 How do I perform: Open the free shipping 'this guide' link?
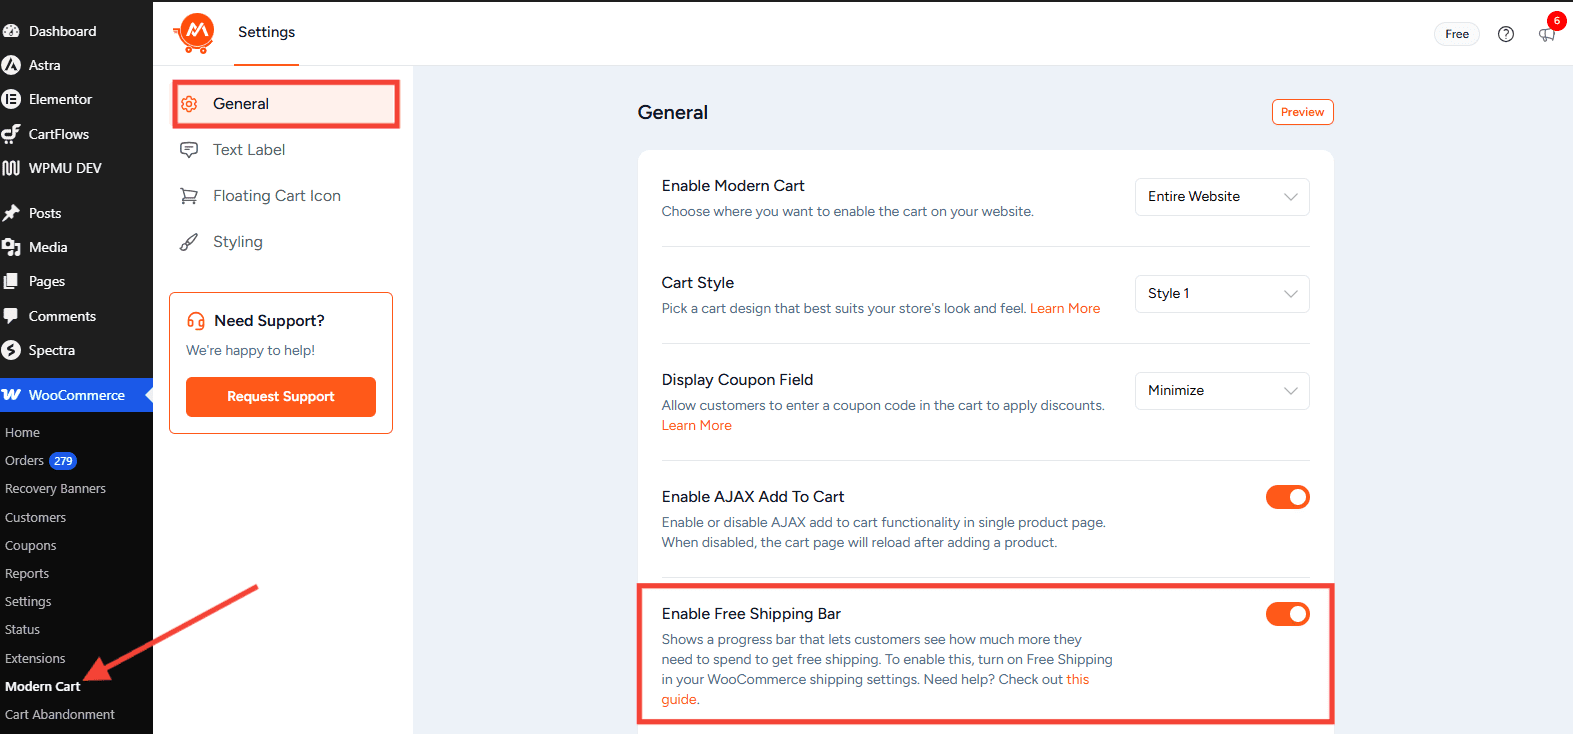(1077, 680)
